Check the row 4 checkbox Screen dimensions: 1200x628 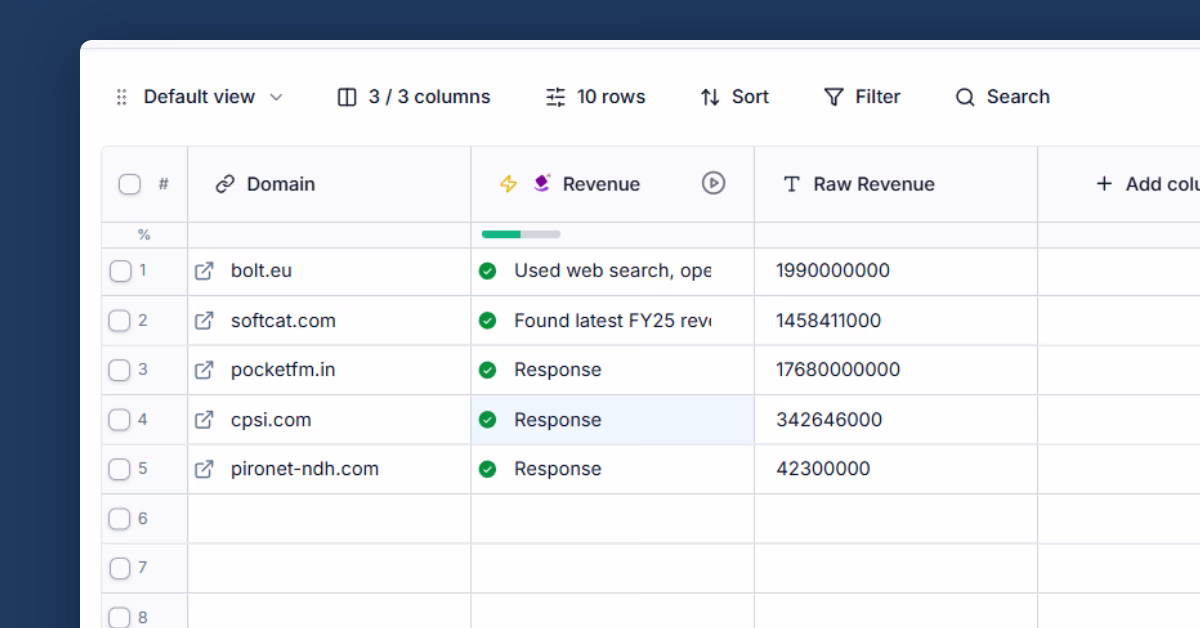pyautogui.click(x=120, y=420)
